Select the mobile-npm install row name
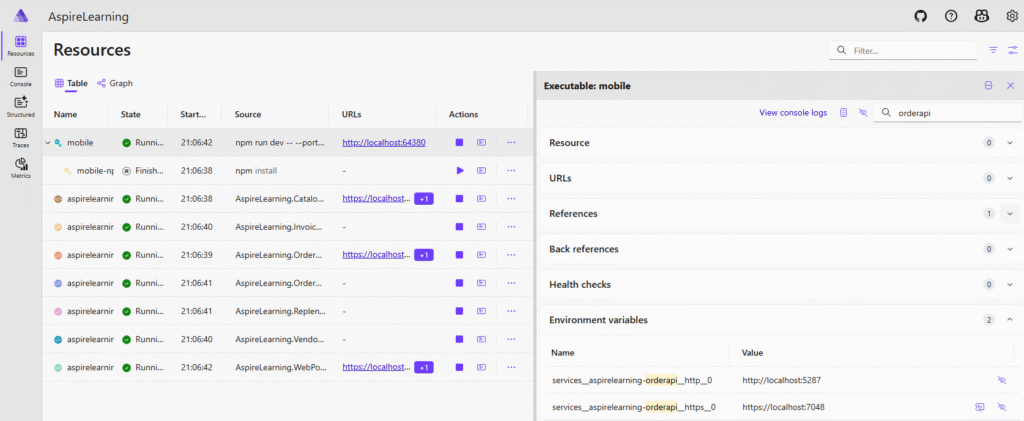Image resolution: width=1024 pixels, height=421 pixels. pyautogui.click(x=95, y=170)
